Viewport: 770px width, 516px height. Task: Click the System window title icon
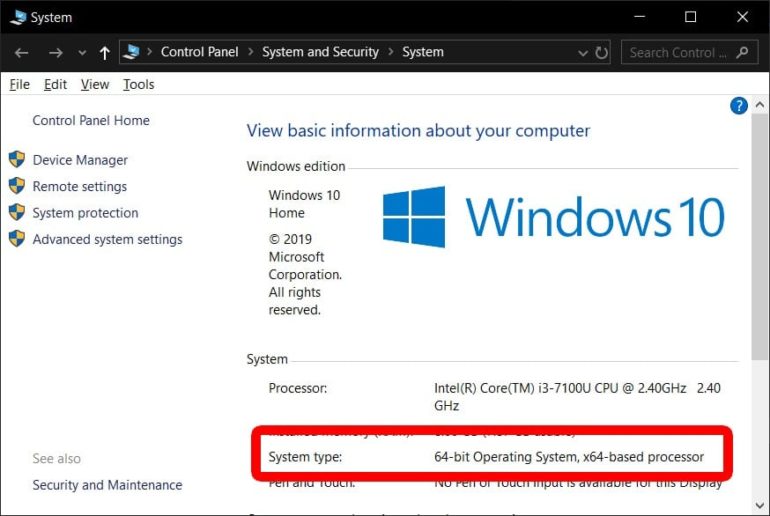point(18,17)
